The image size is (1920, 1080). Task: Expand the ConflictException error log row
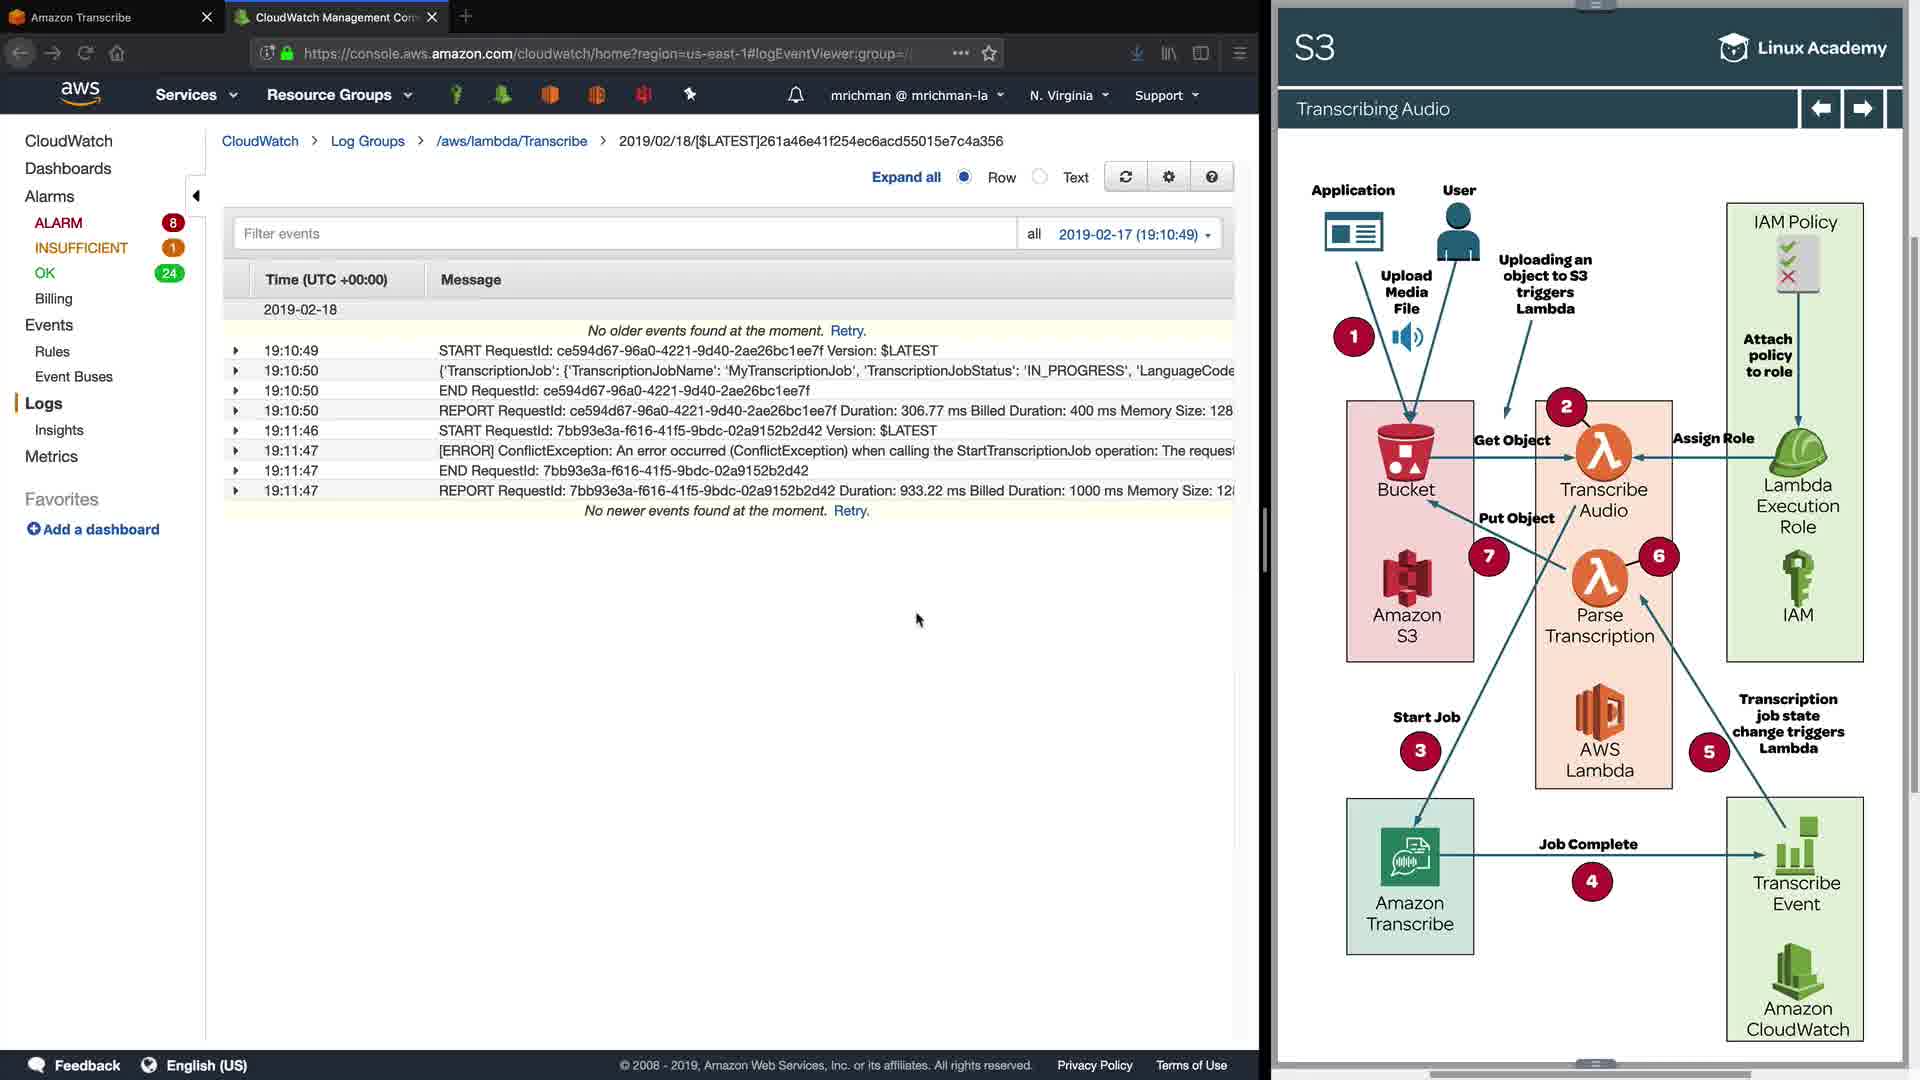[x=236, y=451]
